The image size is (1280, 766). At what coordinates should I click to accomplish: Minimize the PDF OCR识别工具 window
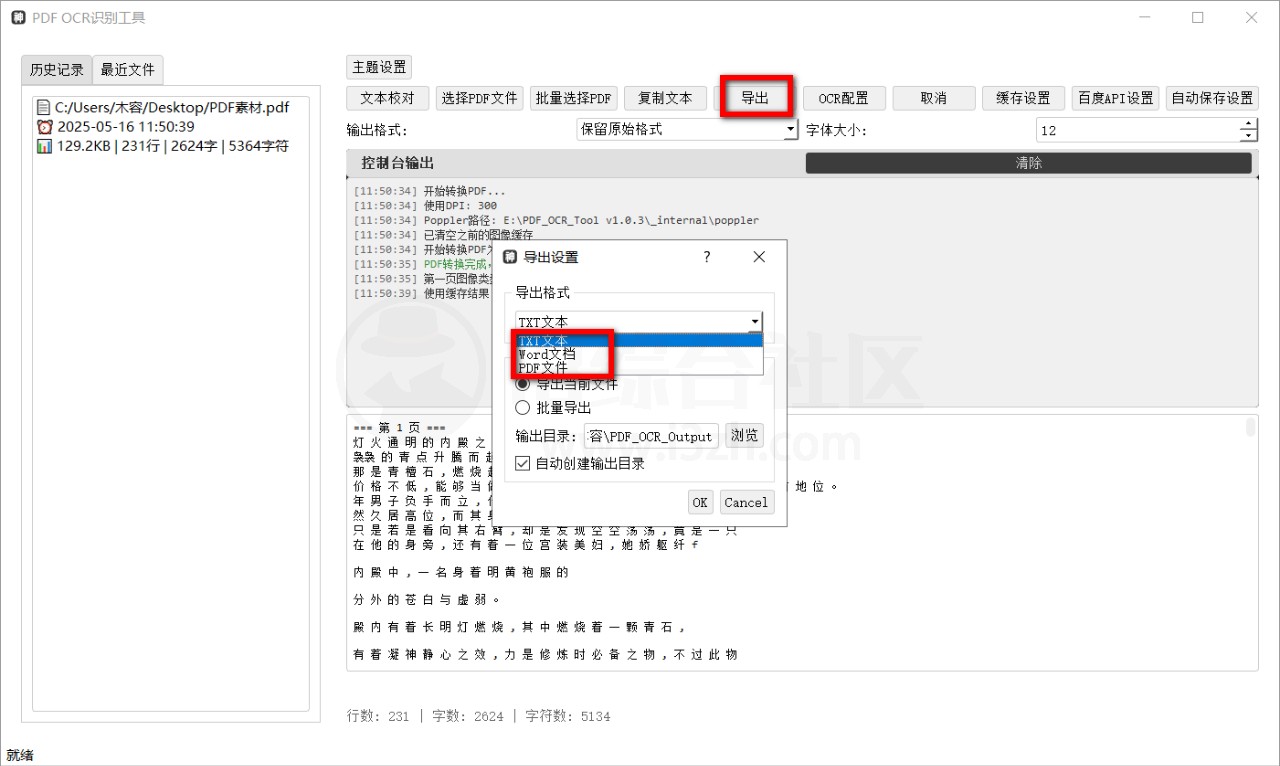click(1144, 18)
